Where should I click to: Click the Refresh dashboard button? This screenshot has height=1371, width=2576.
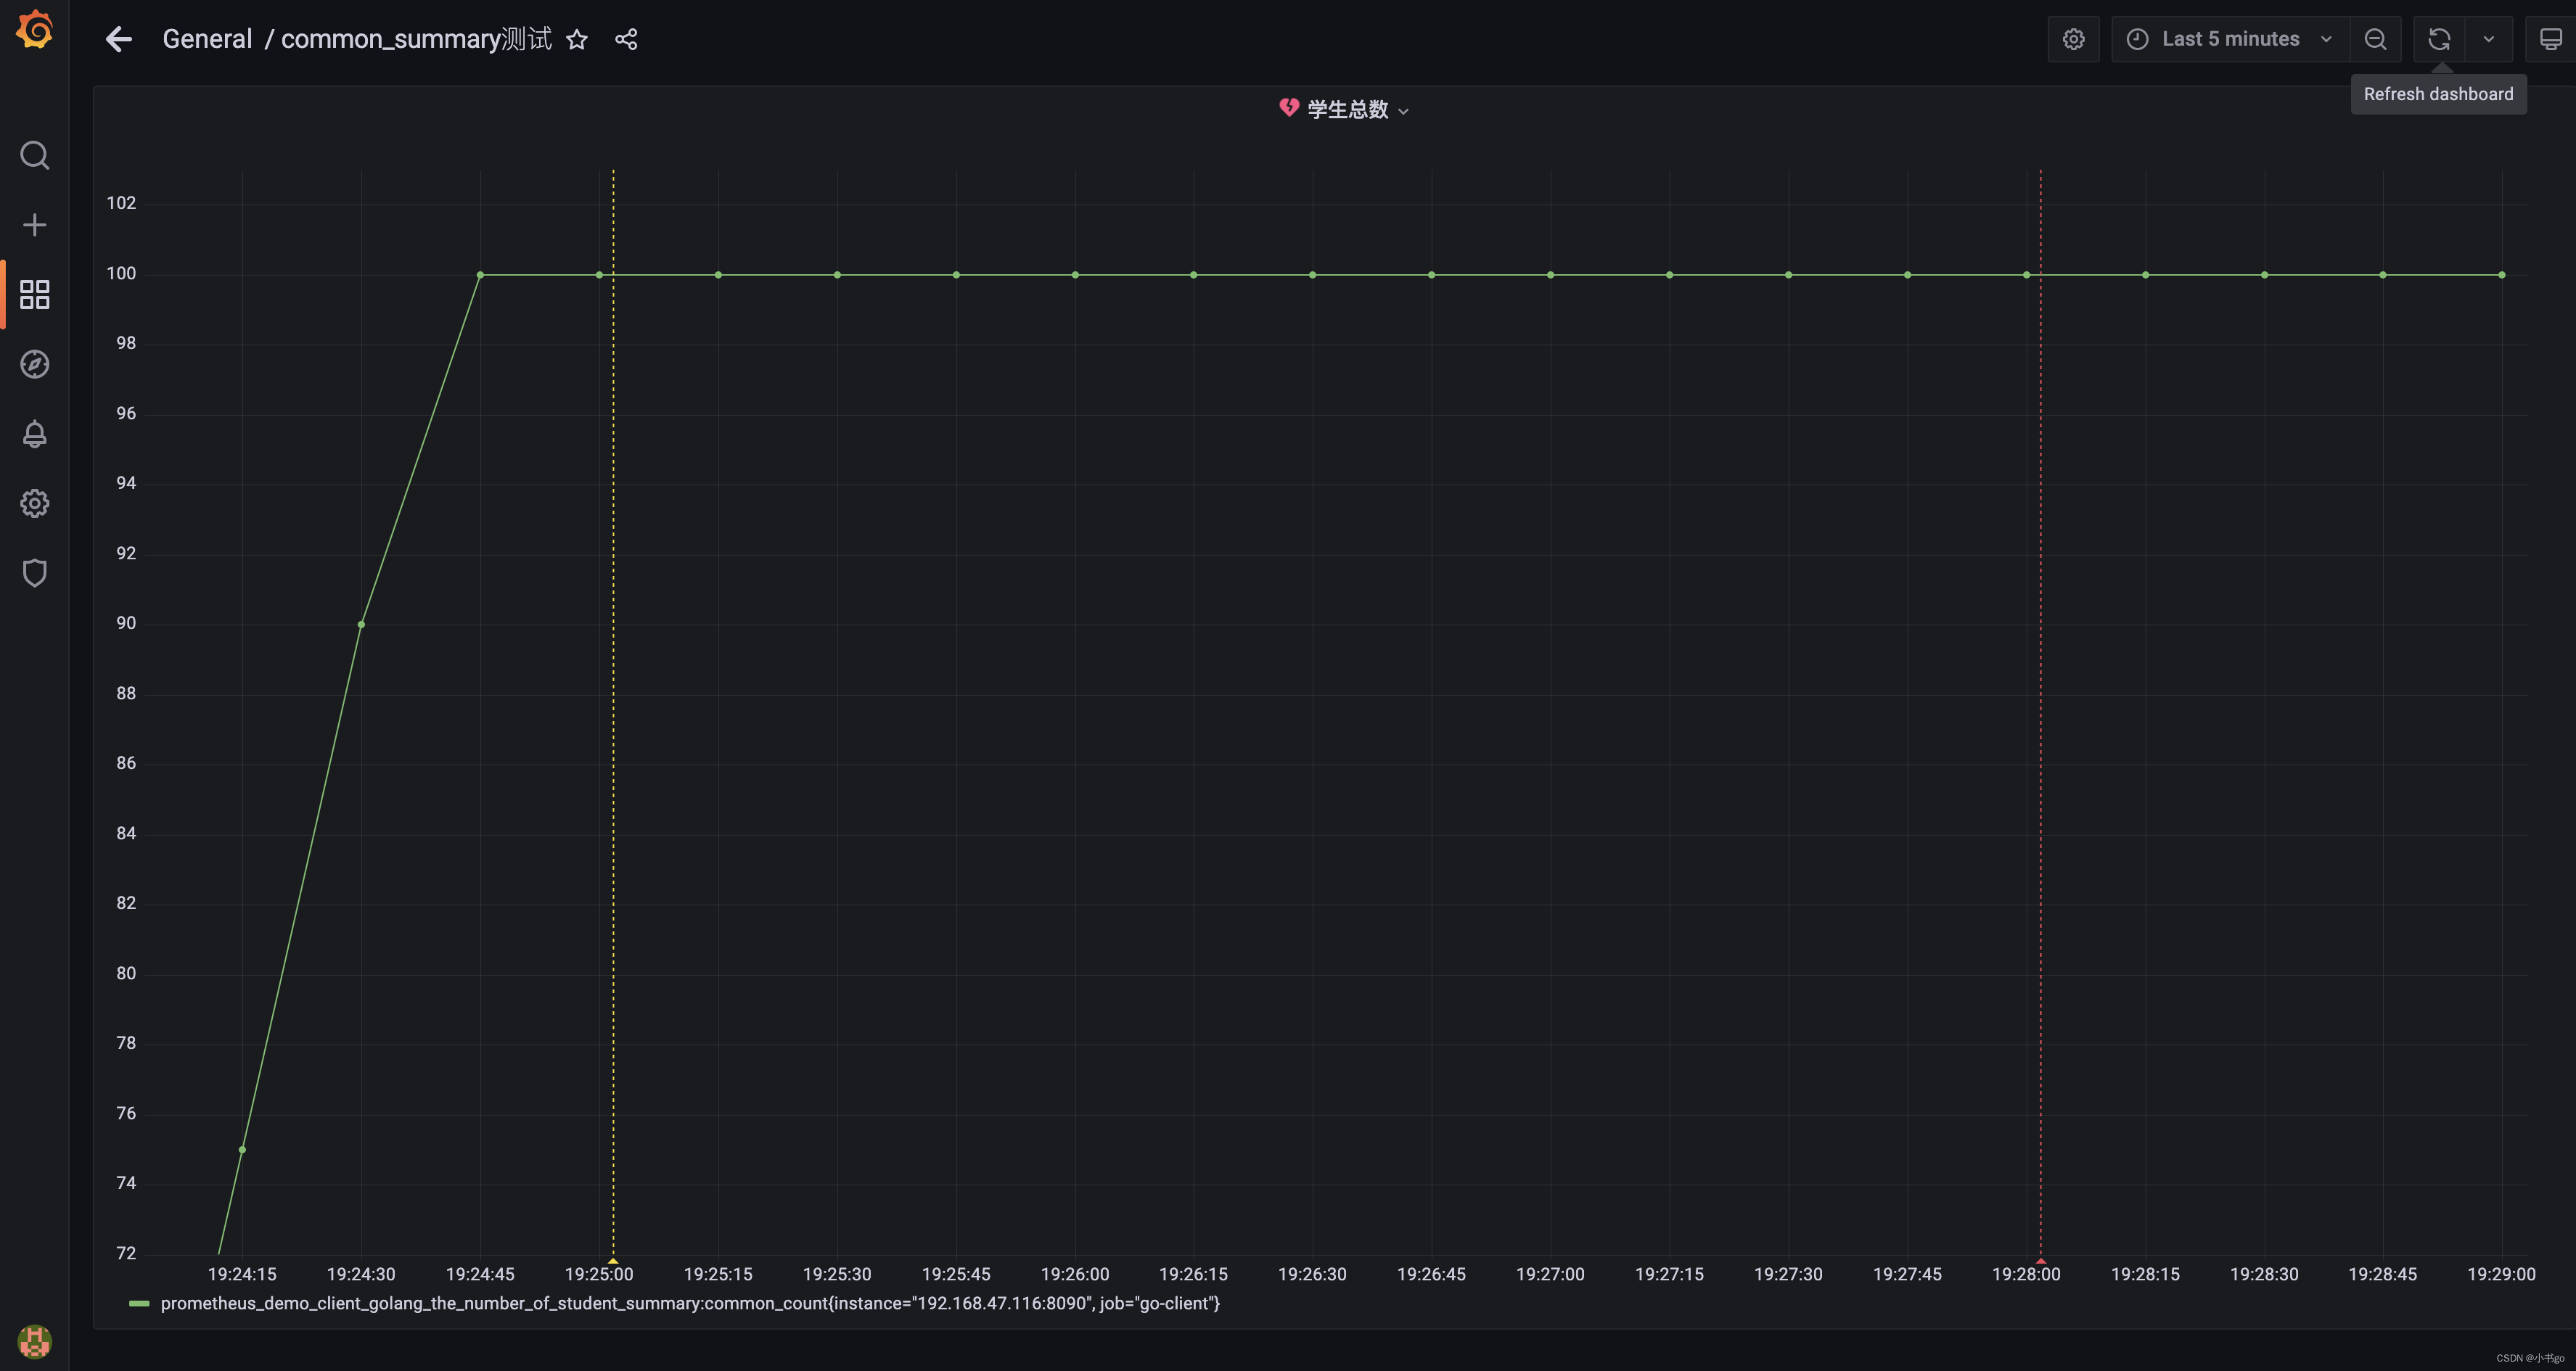tap(2439, 39)
